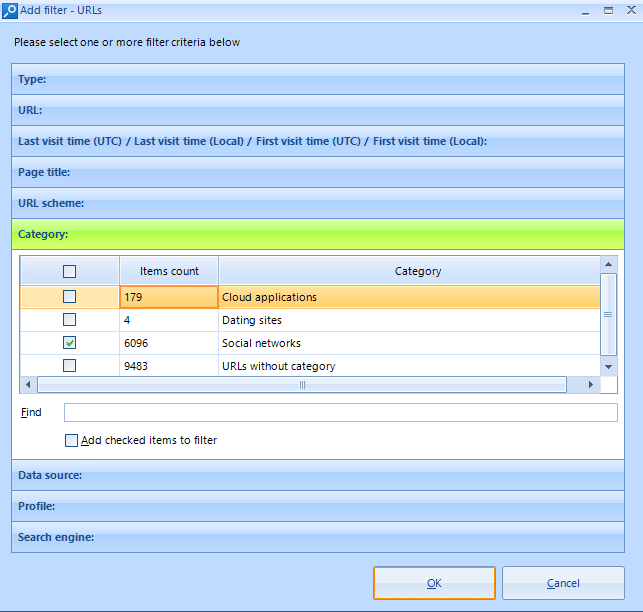Click the table scroll down arrow
This screenshot has width=643, height=612.
pyautogui.click(x=608, y=366)
